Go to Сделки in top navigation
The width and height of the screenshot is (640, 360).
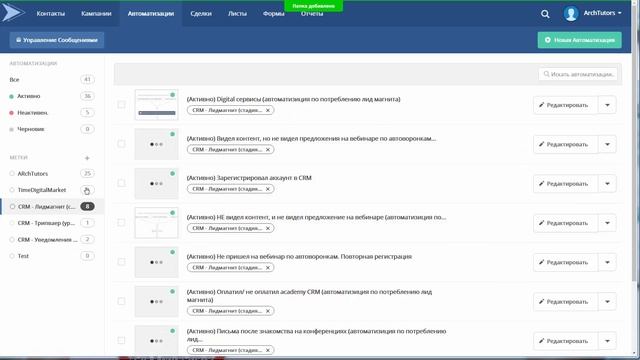pyautogui.click(x=201, y=14)
